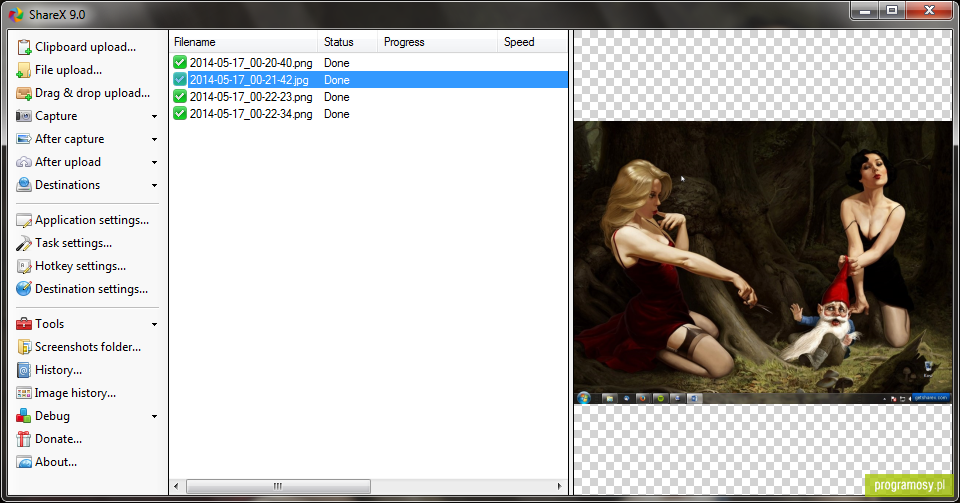
Task: Open Screenshots folder
Action: (x=88, y=347)
